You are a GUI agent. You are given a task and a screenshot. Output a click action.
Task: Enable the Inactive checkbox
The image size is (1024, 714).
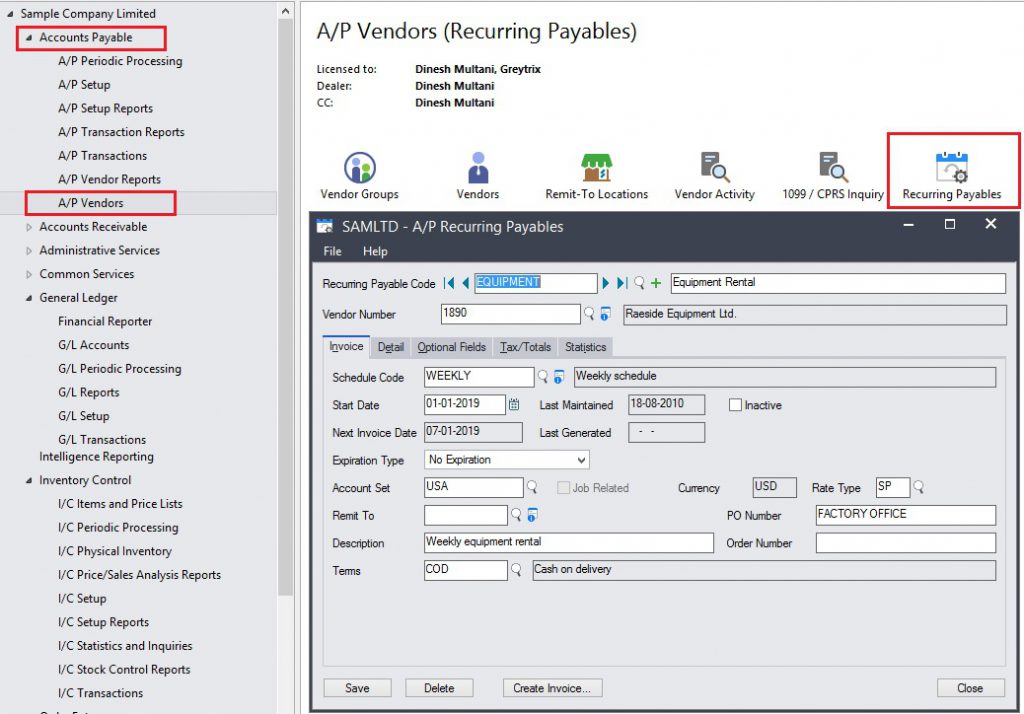(737, 404)
